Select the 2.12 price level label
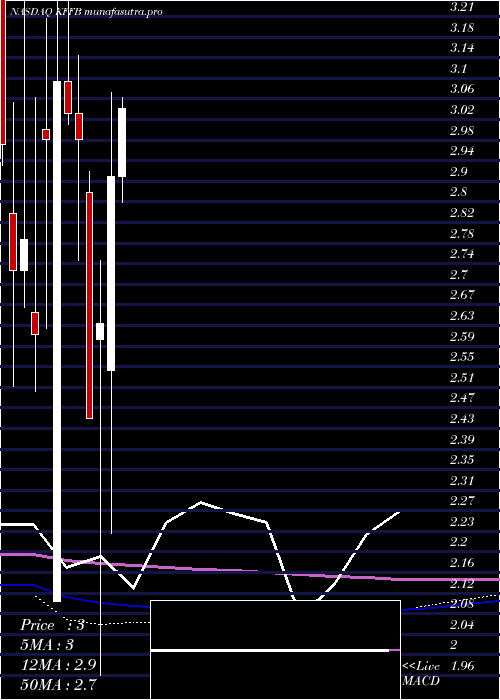 (462, 583)
